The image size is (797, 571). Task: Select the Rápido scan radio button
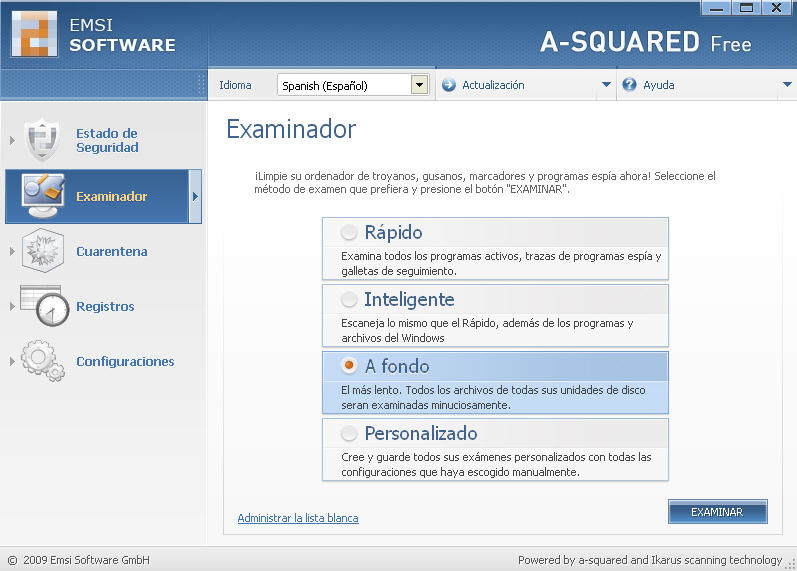coord(349,232)
